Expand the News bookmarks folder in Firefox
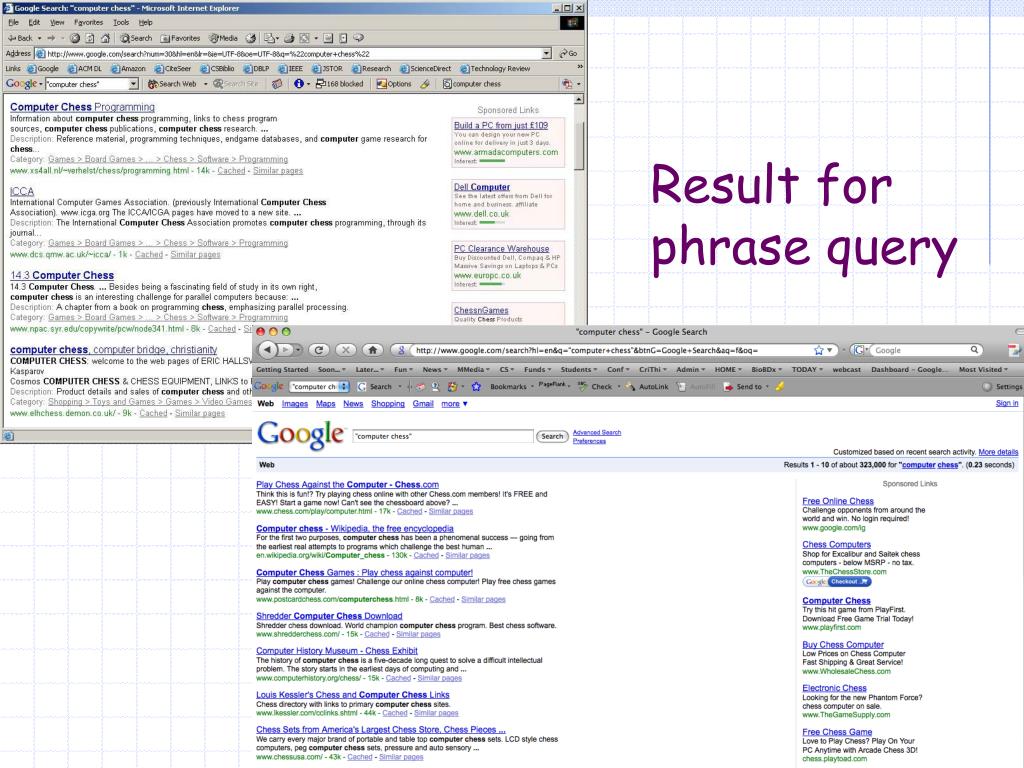Image resolution: width=1024 pixels, height=768 pixels. point(434,369)
